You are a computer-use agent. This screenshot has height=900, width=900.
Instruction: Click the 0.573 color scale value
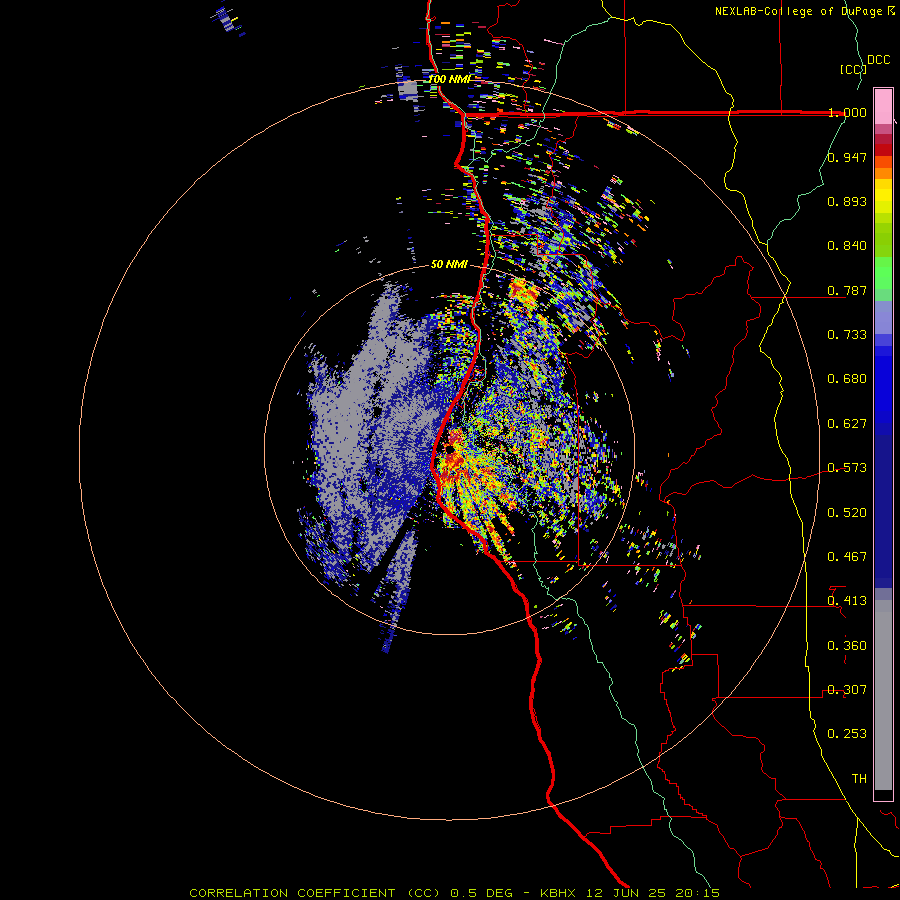(x=847, y=468)
